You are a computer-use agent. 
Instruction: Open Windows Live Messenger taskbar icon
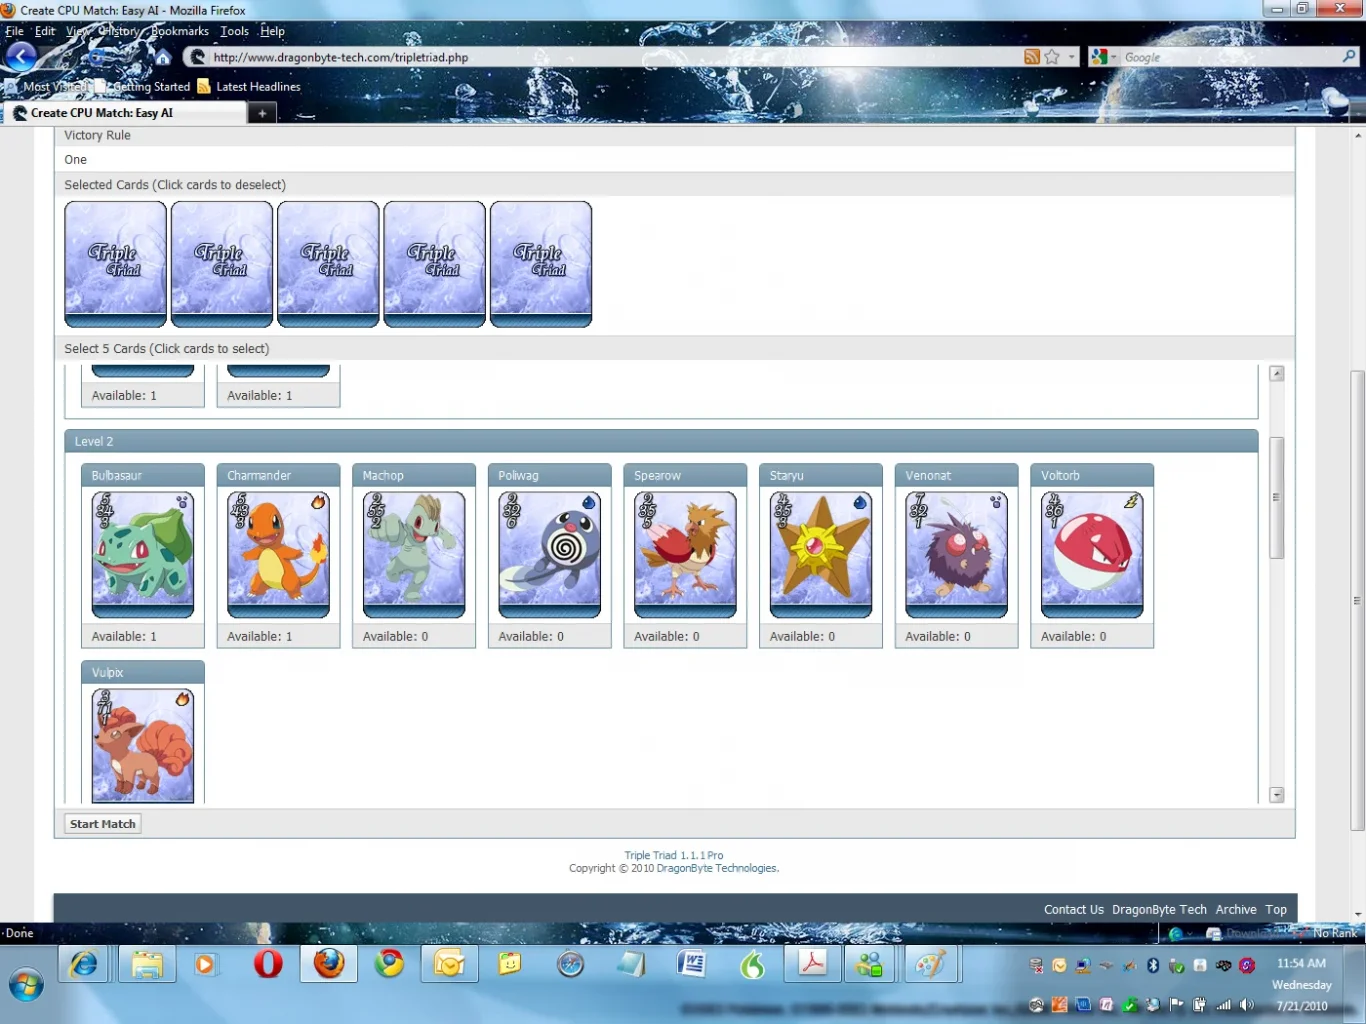pos(870,964)
